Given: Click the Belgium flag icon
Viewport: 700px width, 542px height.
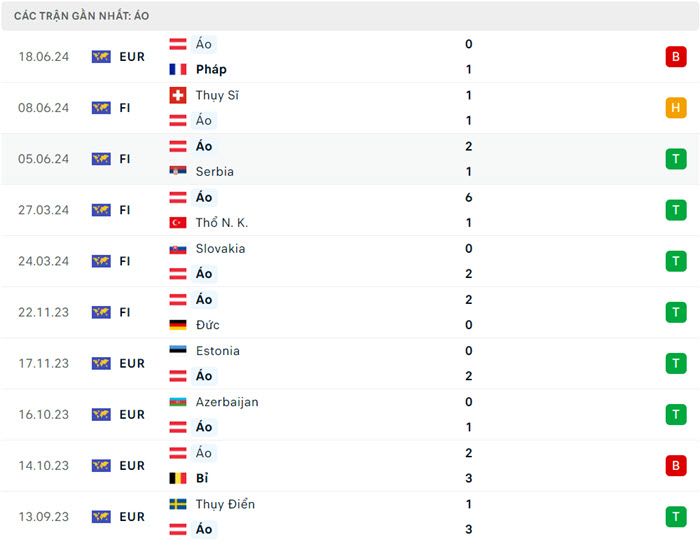Looking at the screenshot, I should point(178,478).
